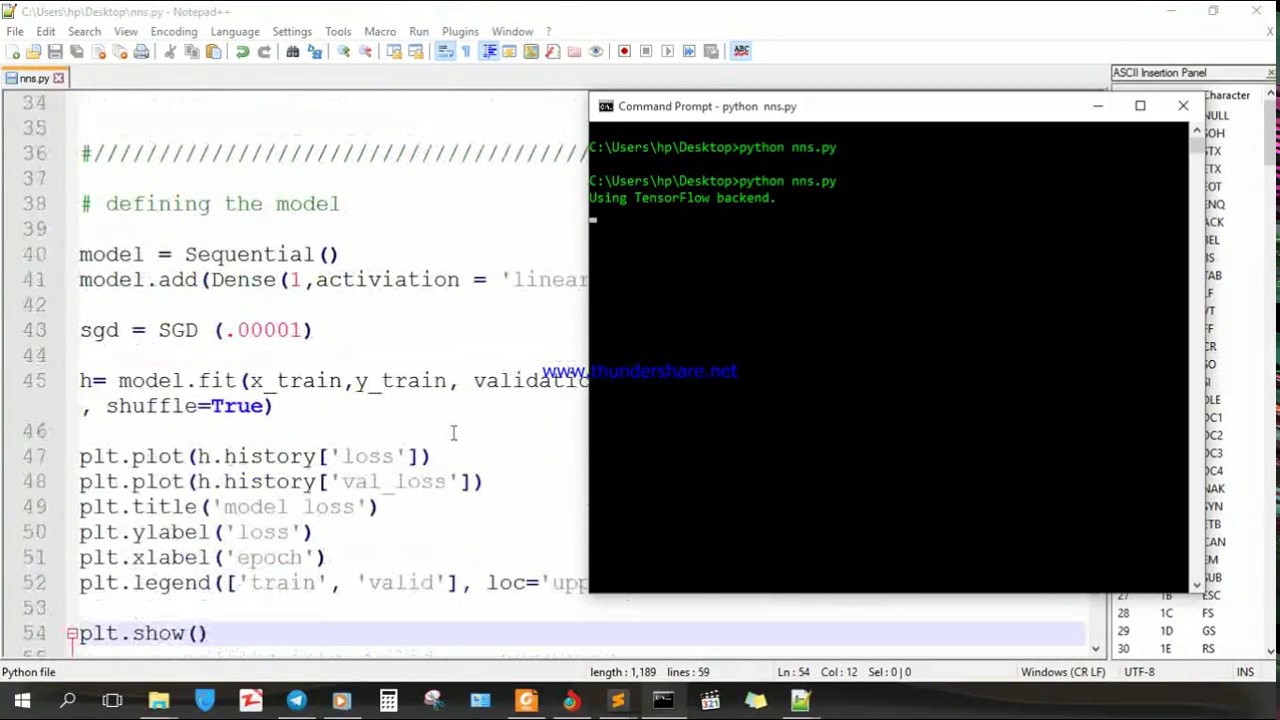Image resolution: width=1280 pixels, height=720 pixels.
Task: Collapse the fold marker at line 54
Action: 72,633
